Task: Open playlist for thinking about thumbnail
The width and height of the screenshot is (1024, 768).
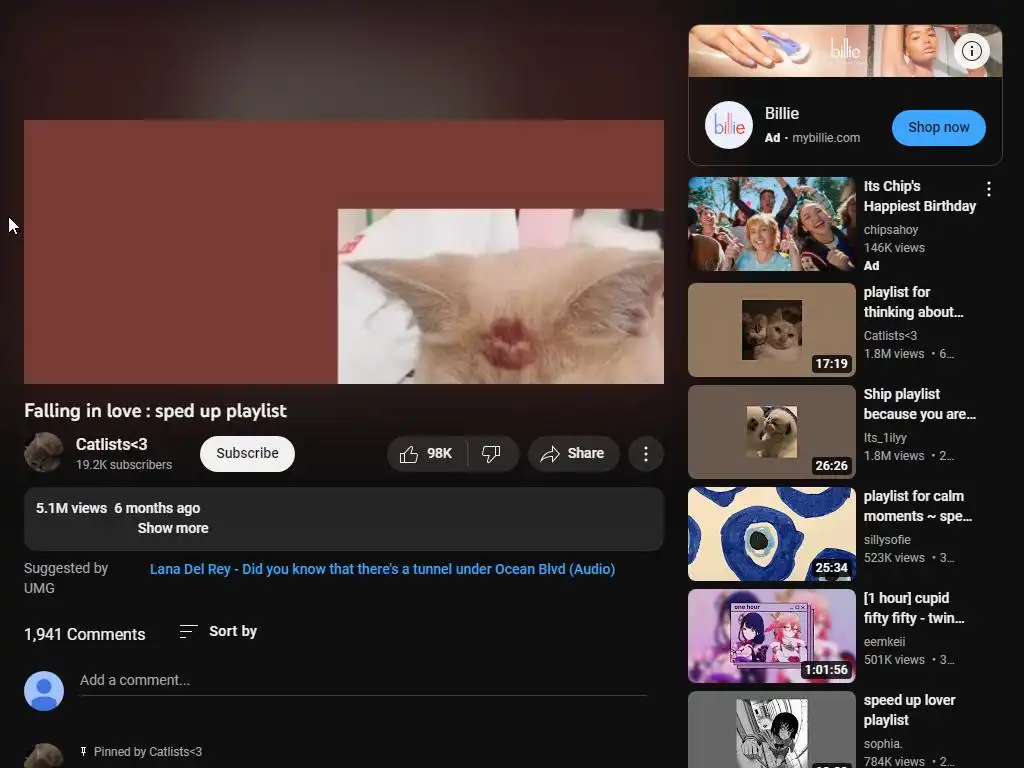Action: coord(771,330)
